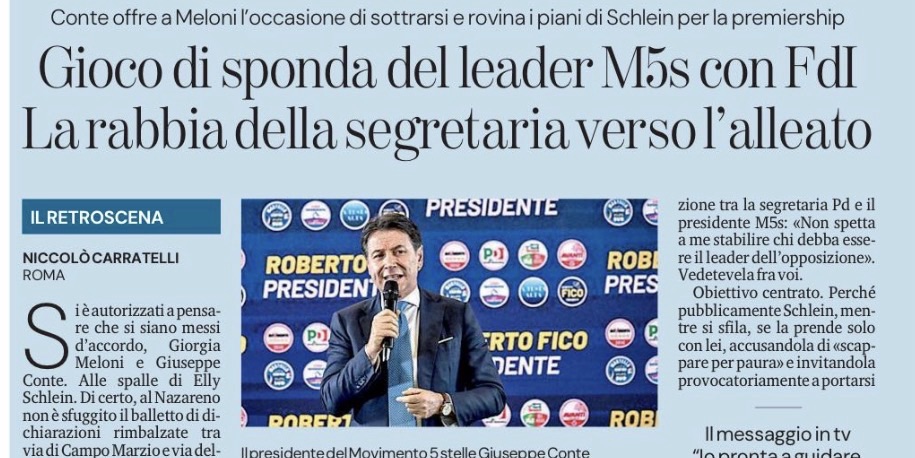Click author name Niccolò Carratelli

101,257
